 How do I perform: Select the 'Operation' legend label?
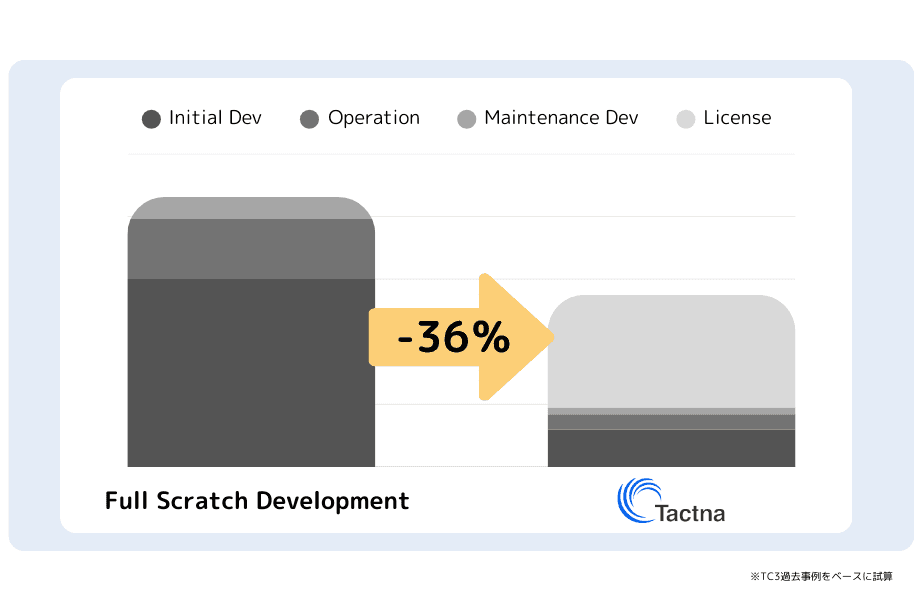(374, 118)
